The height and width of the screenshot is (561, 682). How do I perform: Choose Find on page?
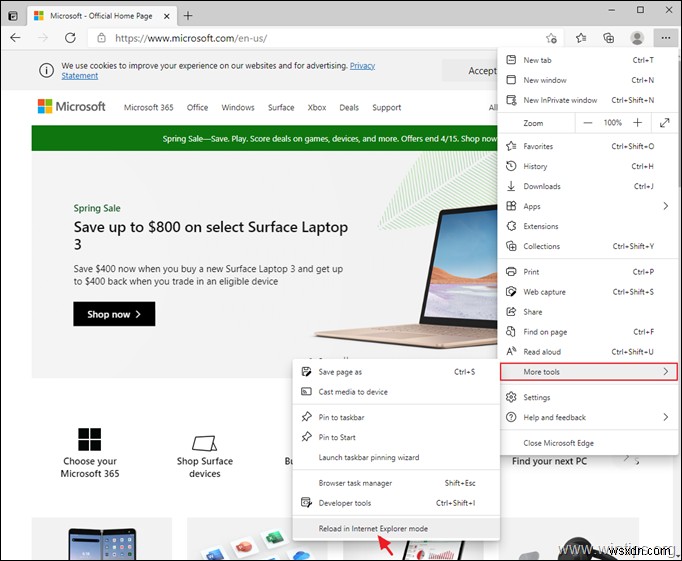tap(588, 332)
